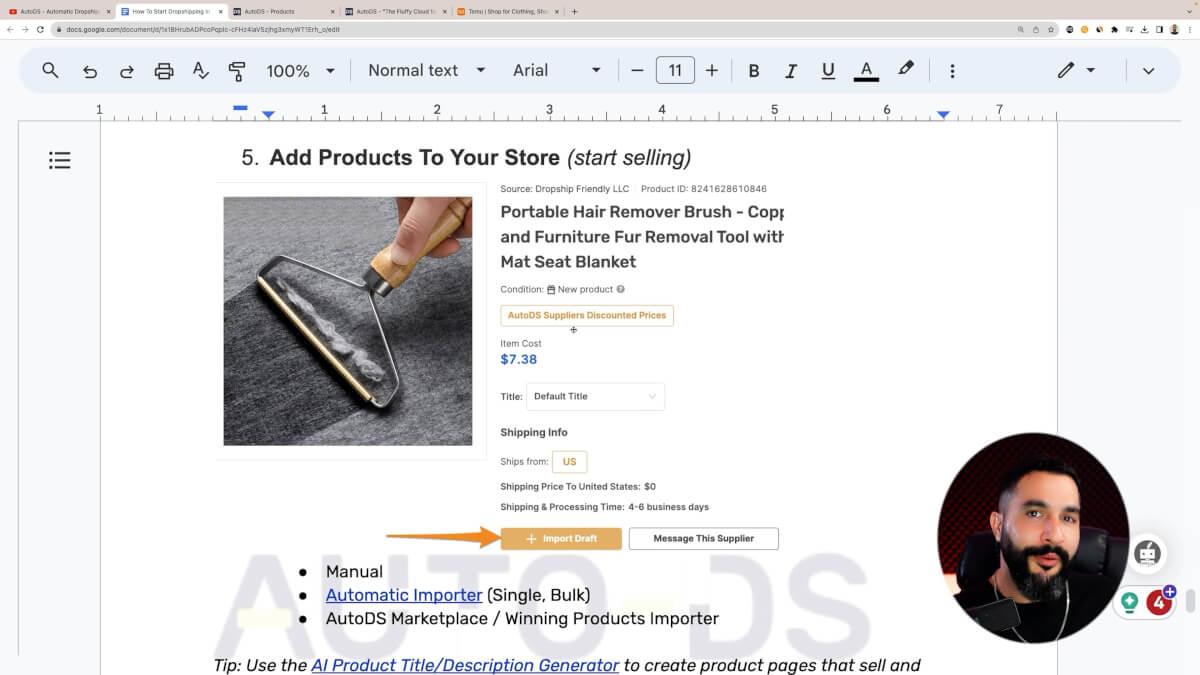This screenshot has width=1200, height=675.
Task: Undo the last edit
Action: tap(90, 70)
